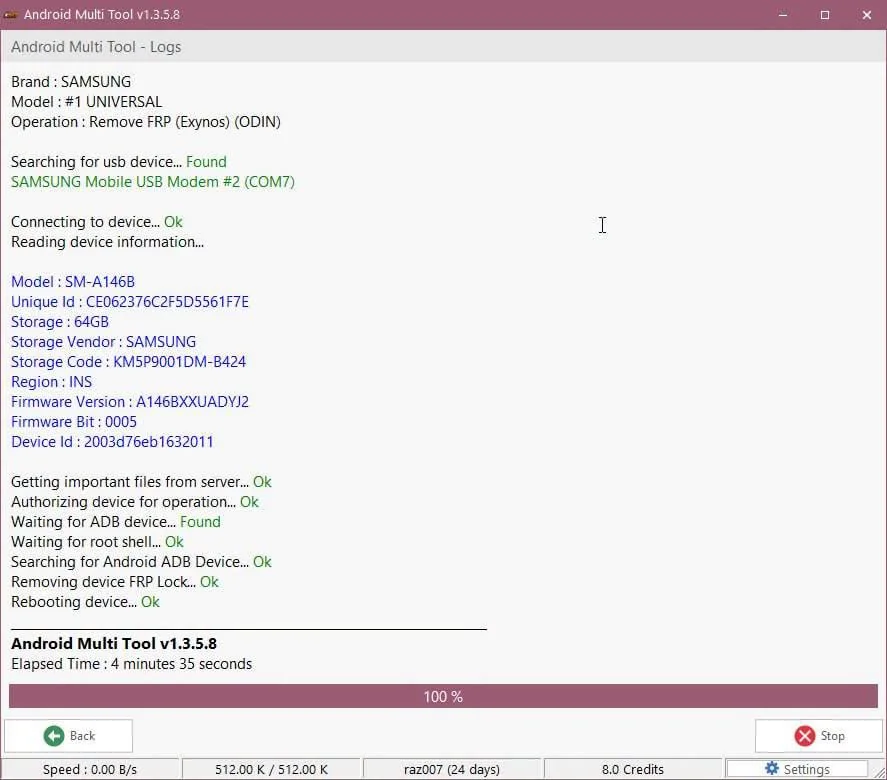Click the app icon in title bar
This screenshot has height=780, width=887.
(x=10, y=15)
